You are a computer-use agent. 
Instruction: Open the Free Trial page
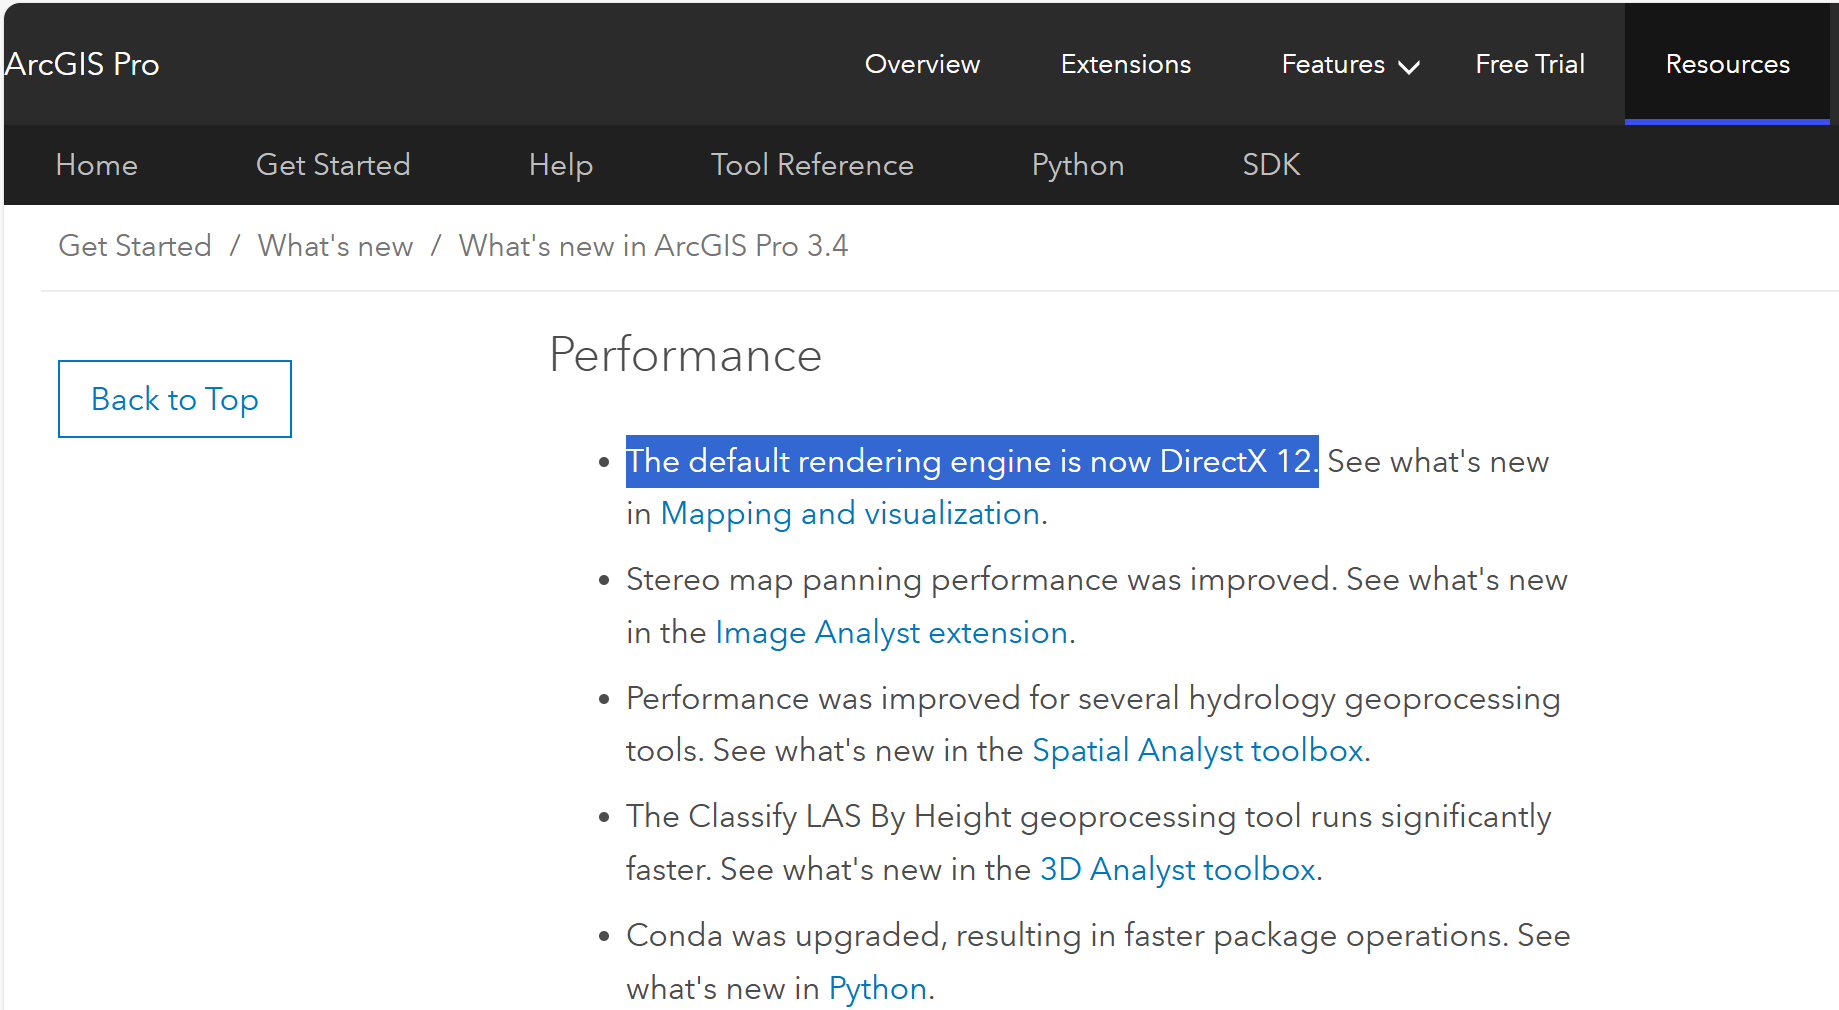point(1530,64)
